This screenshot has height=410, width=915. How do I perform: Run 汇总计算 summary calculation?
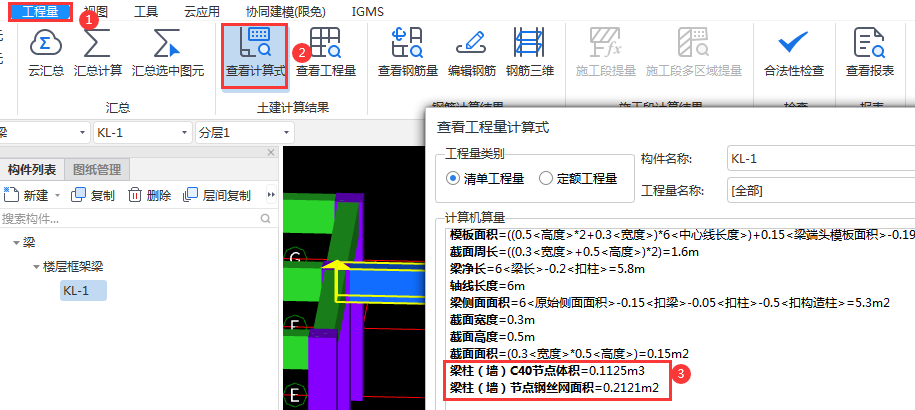pos(97,52)
